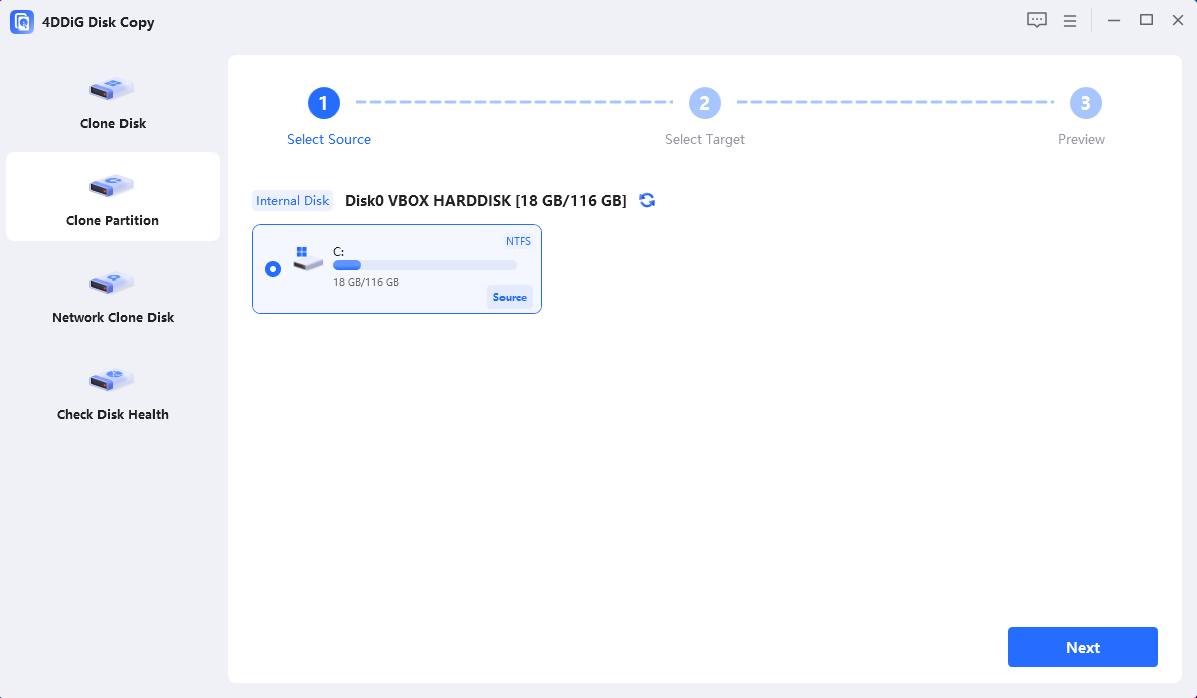Minimize the 4DDiG window
The width and height of the screenshot is (1197, 698).
pyautogui.click(x=1114, y=21)
